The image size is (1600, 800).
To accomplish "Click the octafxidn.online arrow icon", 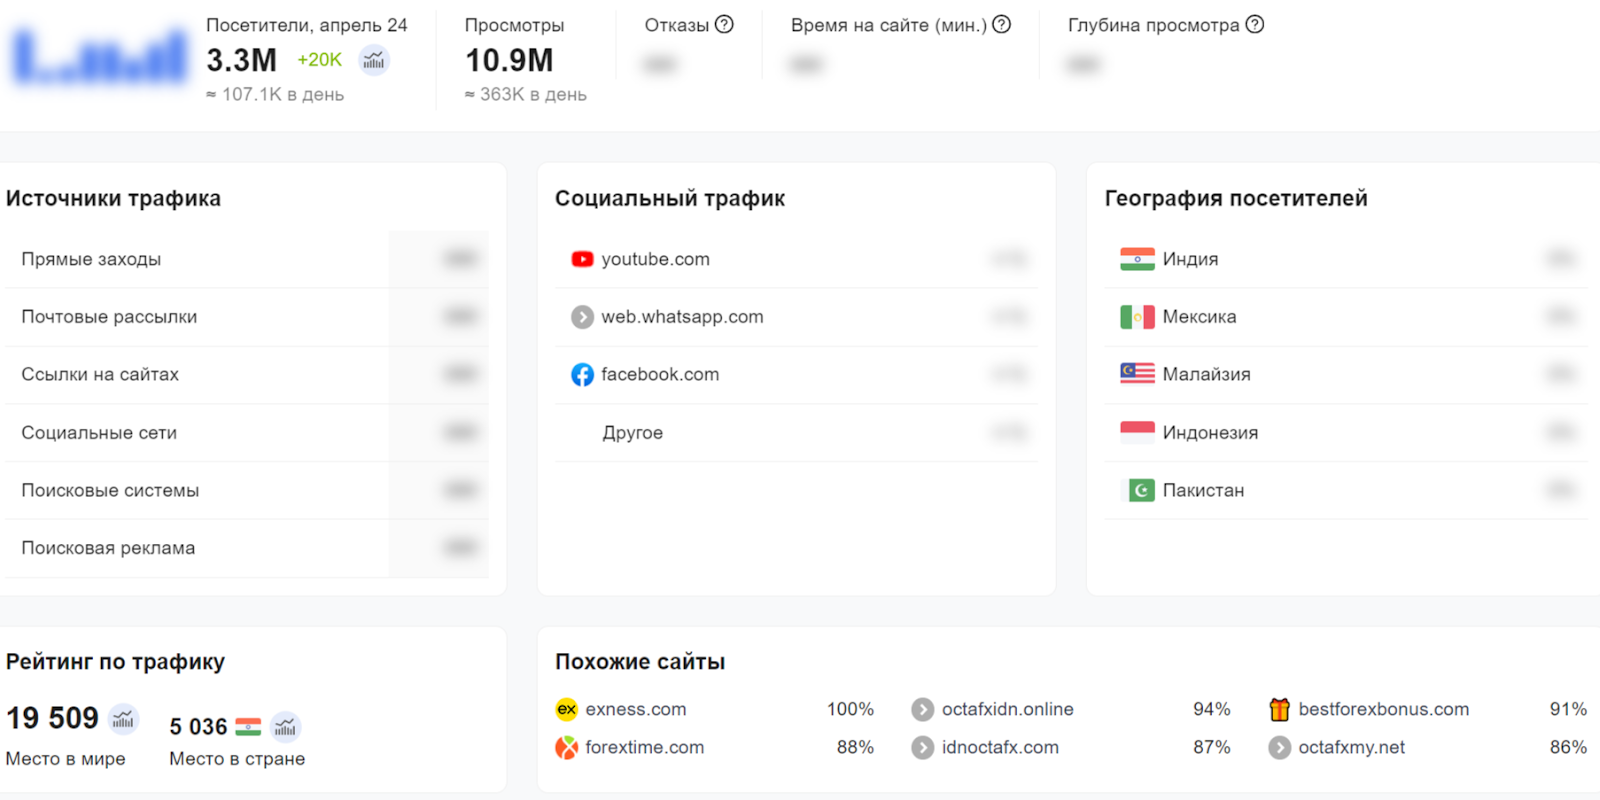I will pyautogui.click(x=923, y=709).
